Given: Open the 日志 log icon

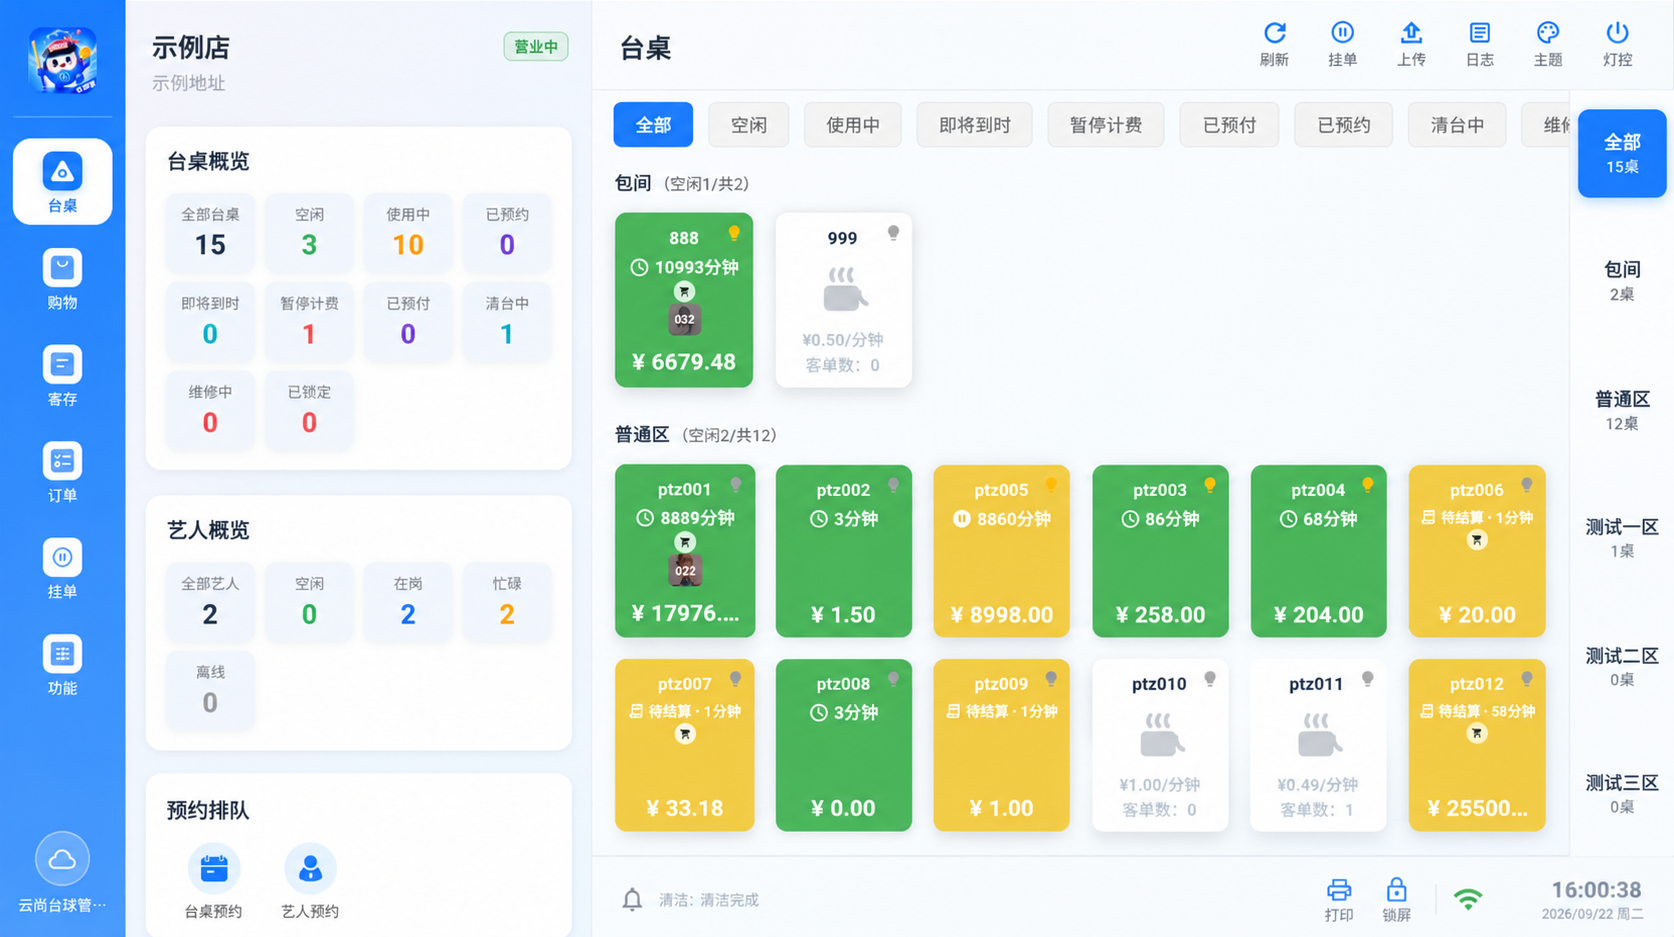Looking at the screenshot, I should click(1480, 33).
